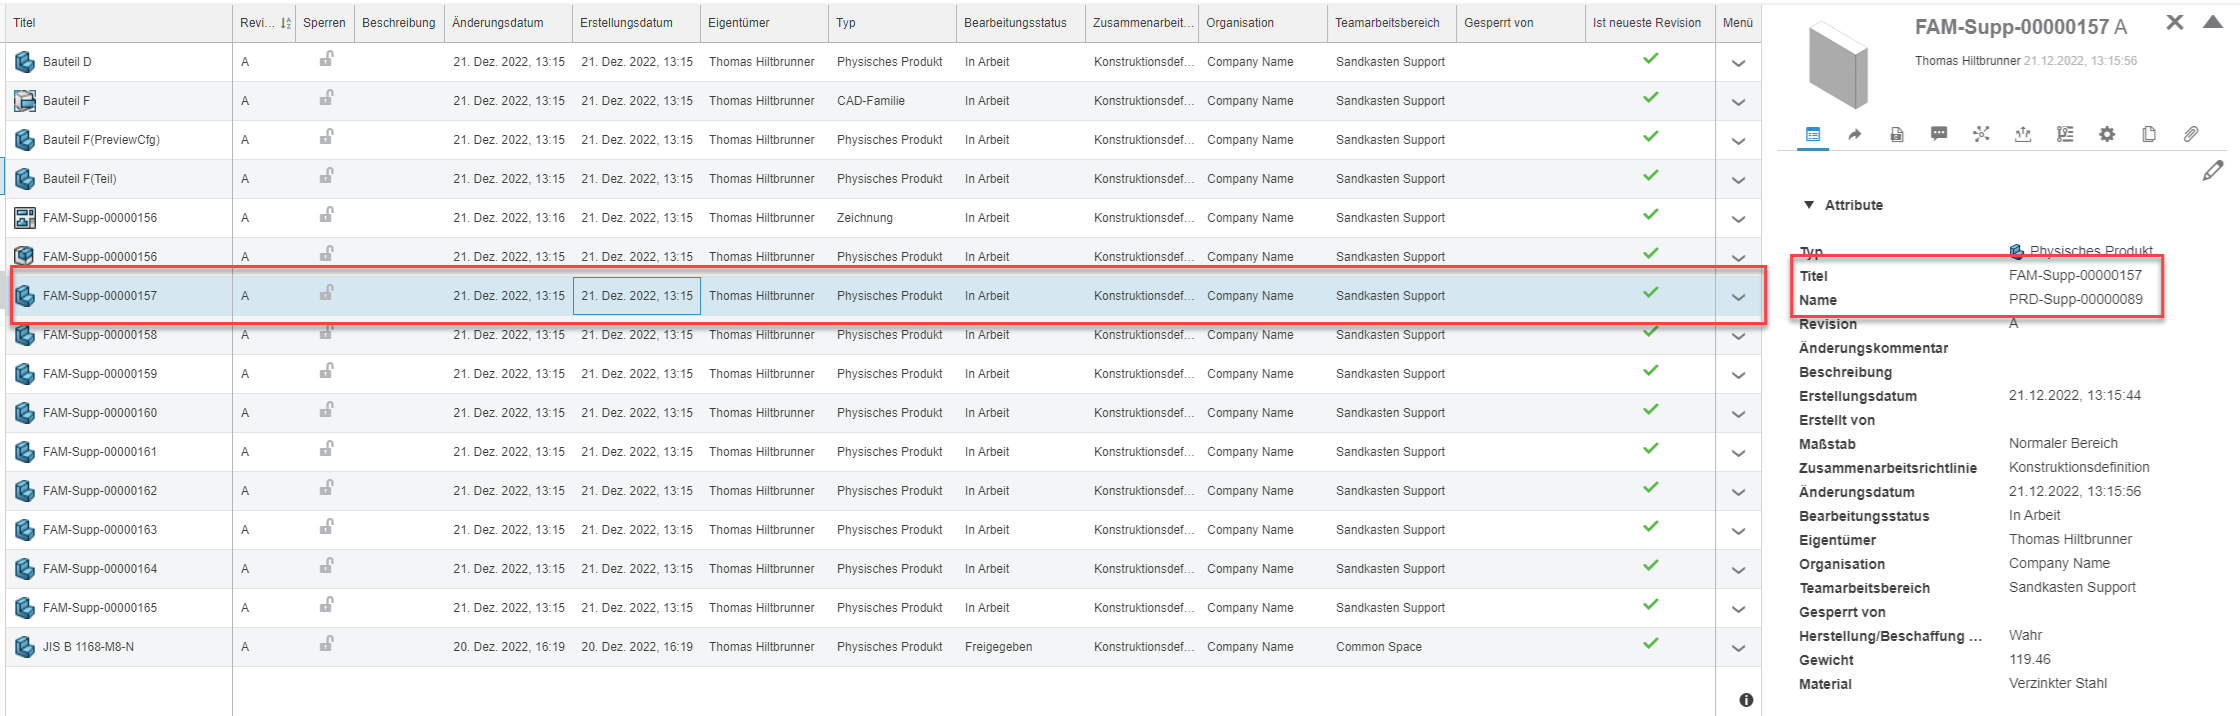
Task: Open the gear settings tab in details panel
Action: coord(2107,134)
